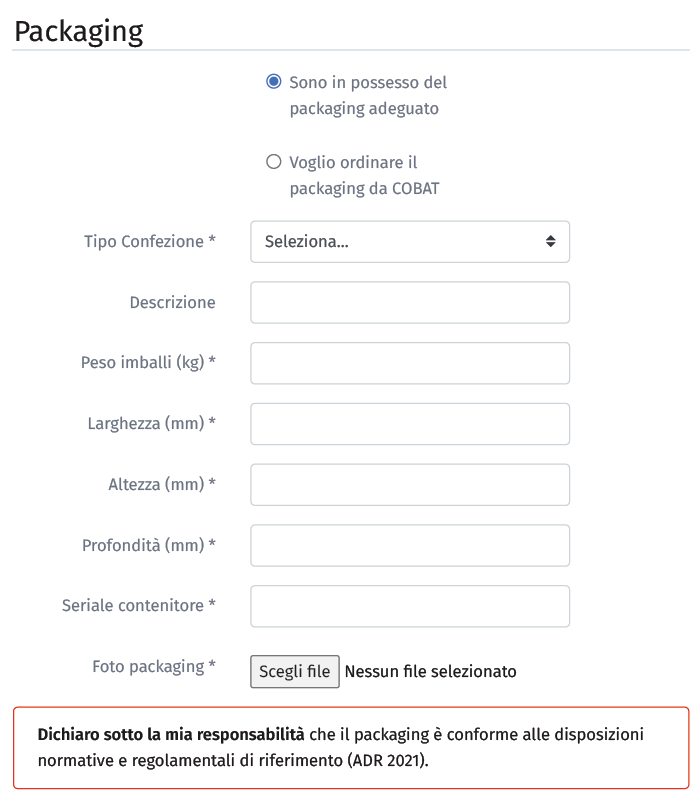Click the "Tipo Confezione *" label
This screenshot has width=696, height=796.
150,242
